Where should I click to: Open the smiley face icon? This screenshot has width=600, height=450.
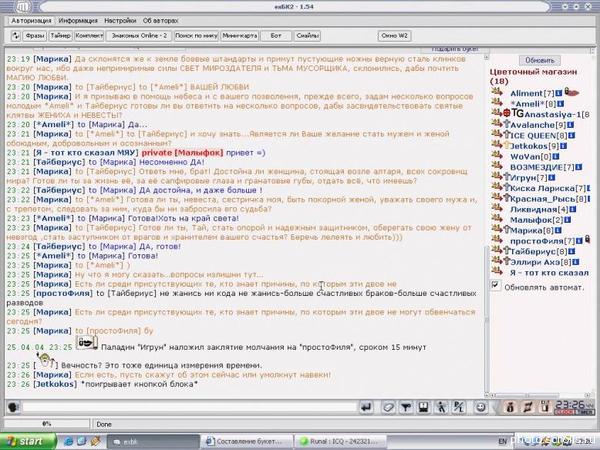[481, 407]
